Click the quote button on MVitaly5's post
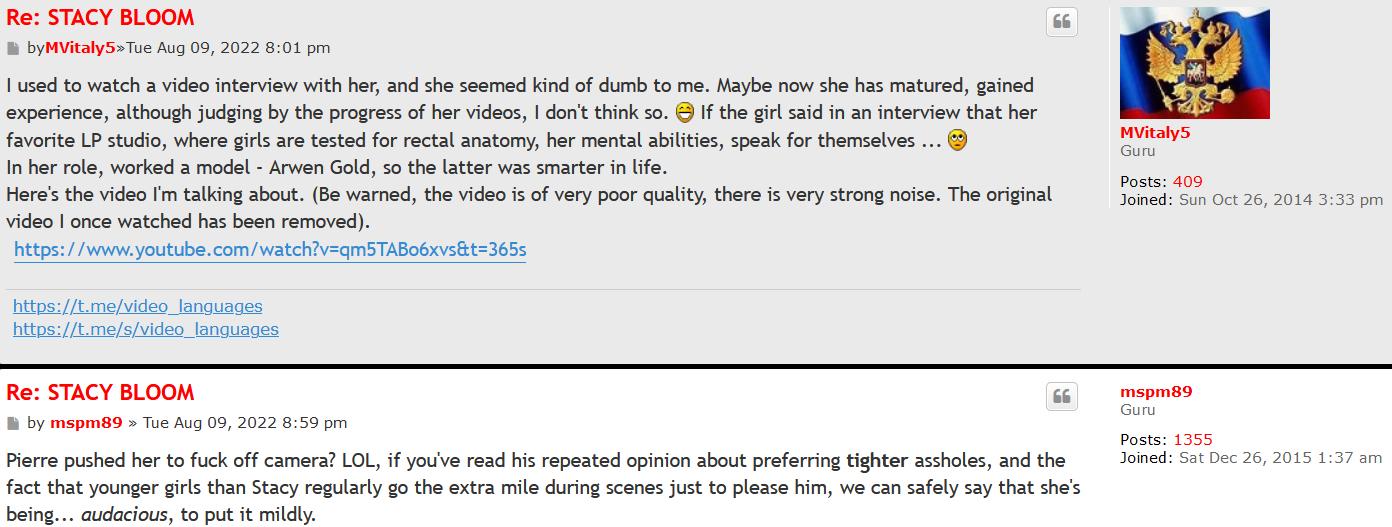 1062,22
